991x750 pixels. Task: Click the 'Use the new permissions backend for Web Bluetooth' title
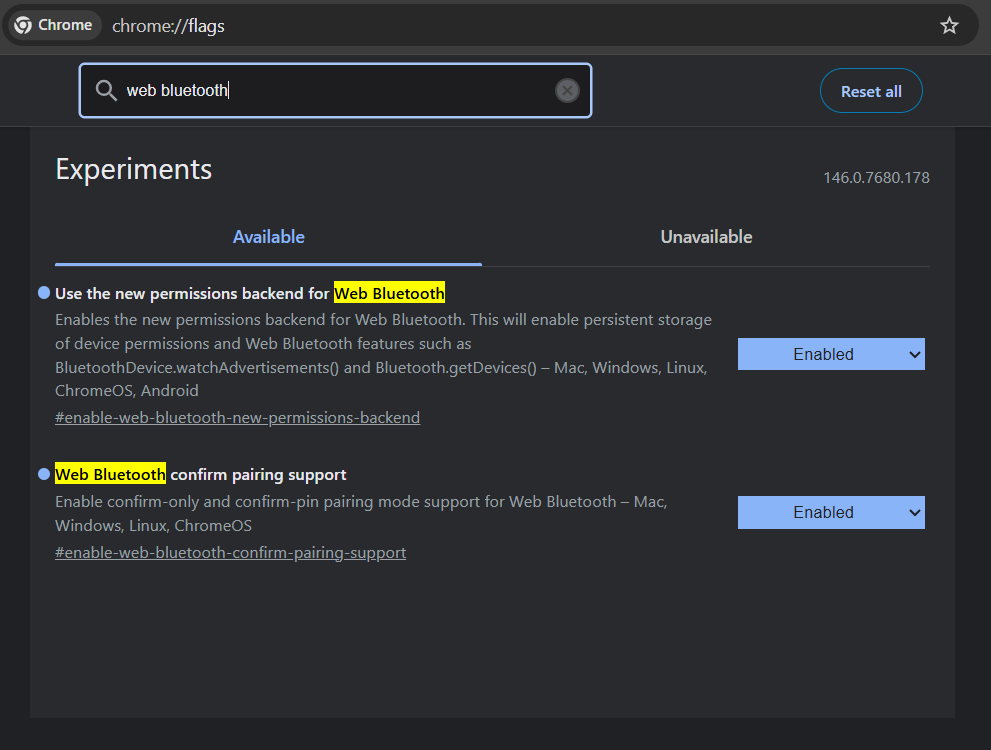tap(250, 293)
